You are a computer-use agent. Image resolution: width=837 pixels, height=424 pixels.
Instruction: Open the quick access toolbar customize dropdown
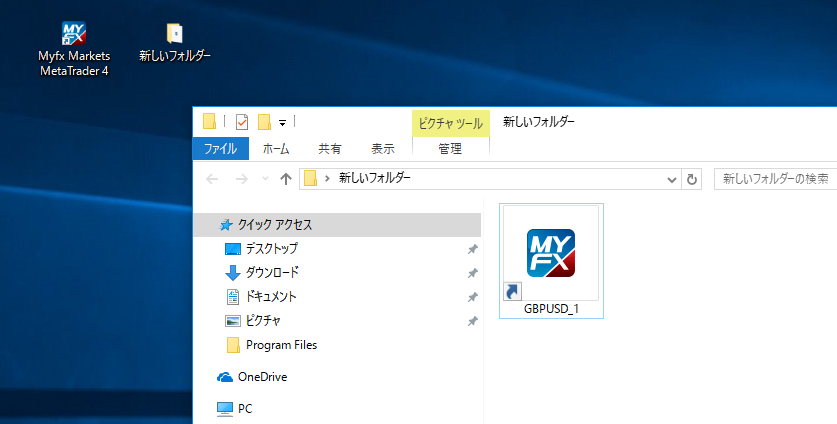pos(282,123)
